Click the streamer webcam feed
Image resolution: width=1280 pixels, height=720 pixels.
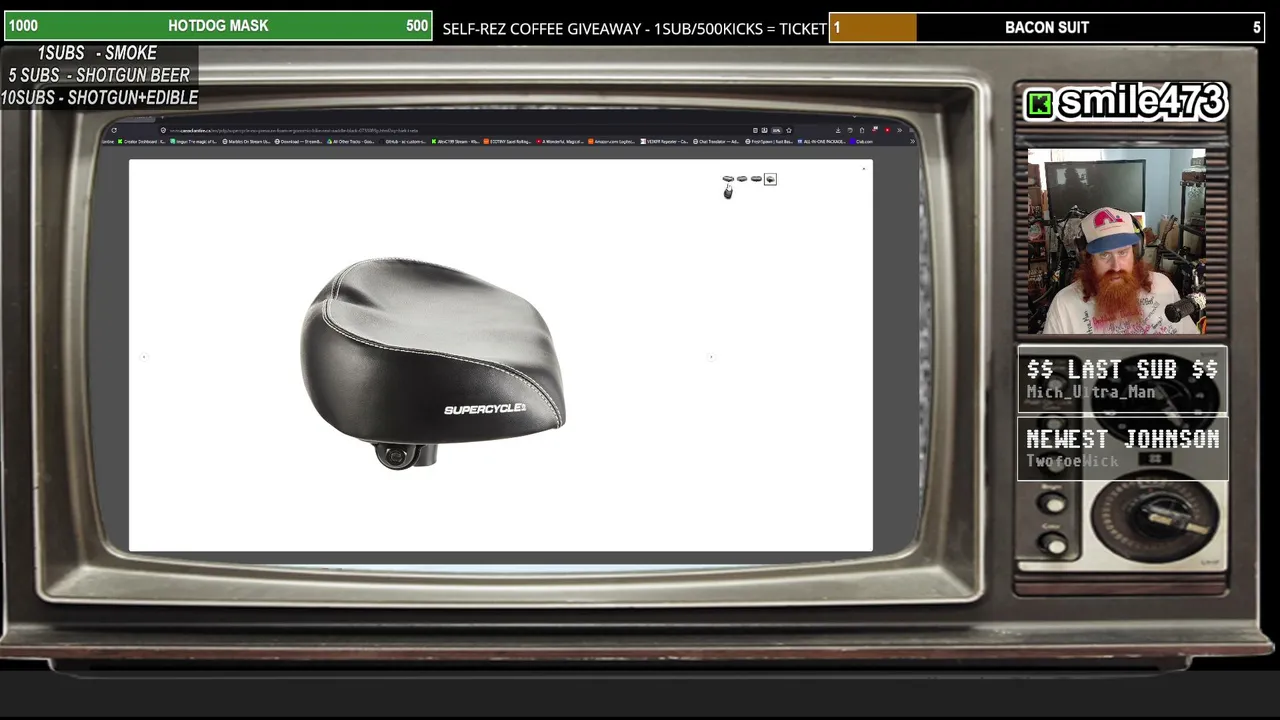1116,241
